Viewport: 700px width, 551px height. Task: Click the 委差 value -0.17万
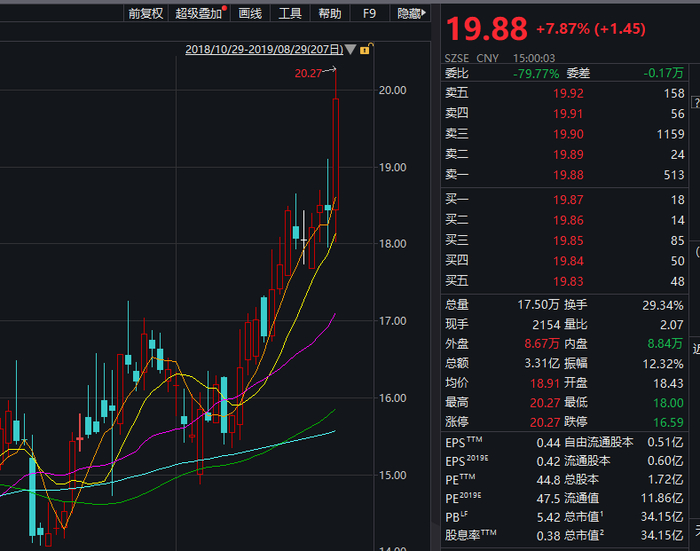[663, 73]
